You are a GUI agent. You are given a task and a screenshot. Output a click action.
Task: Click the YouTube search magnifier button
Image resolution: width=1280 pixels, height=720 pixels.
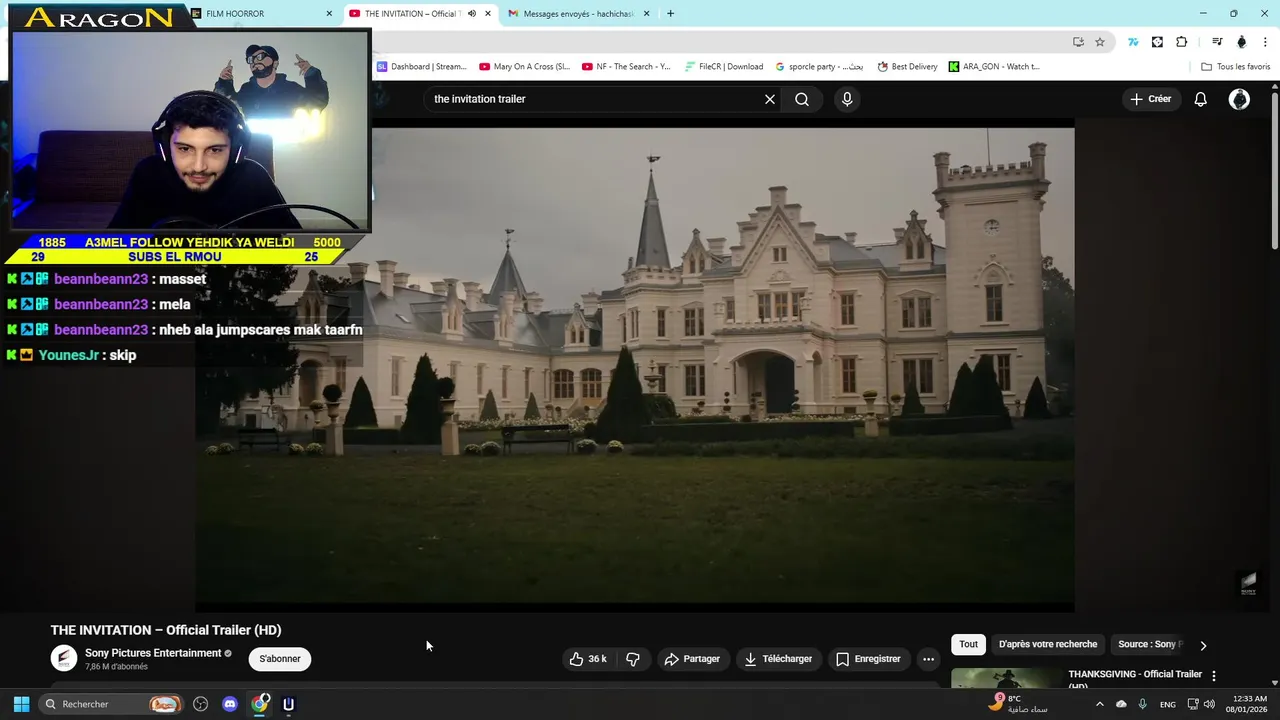coord(802,99)
